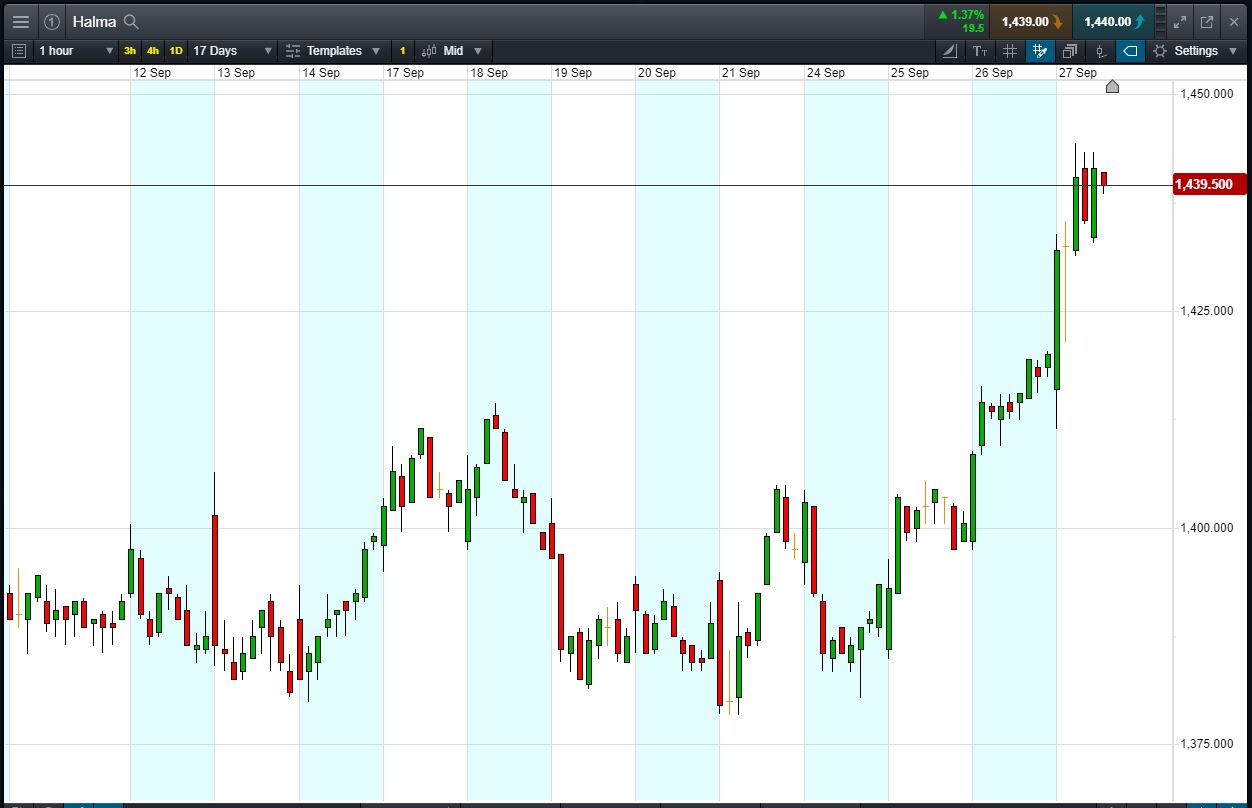The image size is (1252, 808).
Task: Toggle the candlestick pattern recognition icon
Action: click(1100, 51)
